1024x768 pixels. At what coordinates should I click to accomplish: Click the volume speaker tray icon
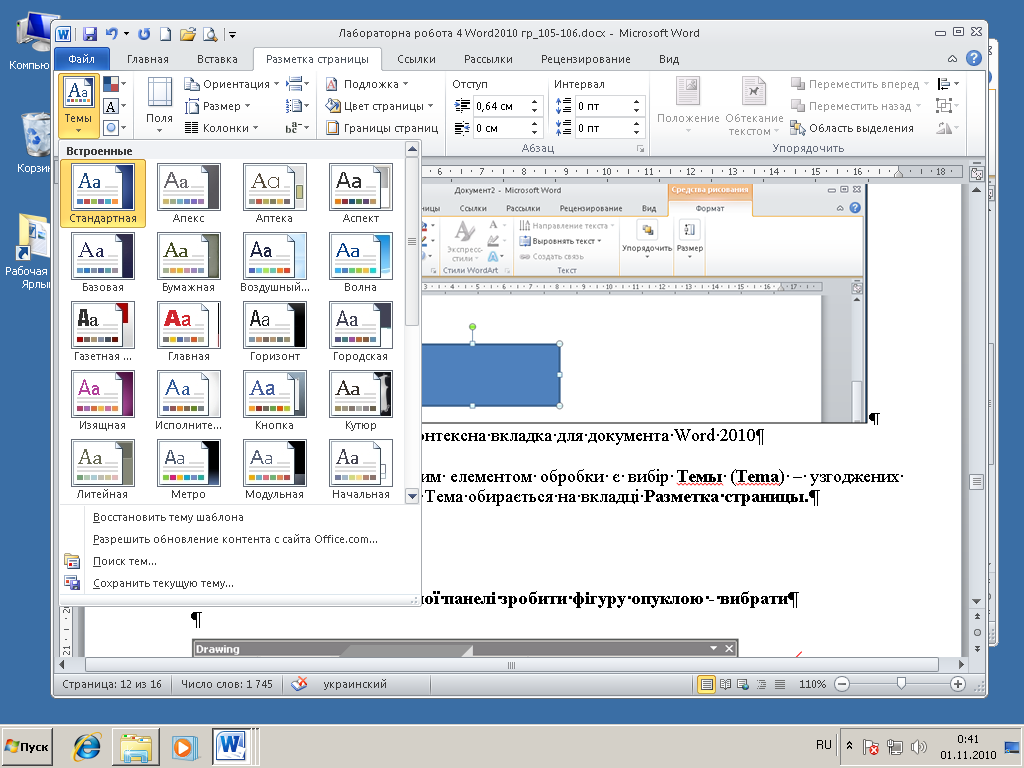tap(919, 746)
